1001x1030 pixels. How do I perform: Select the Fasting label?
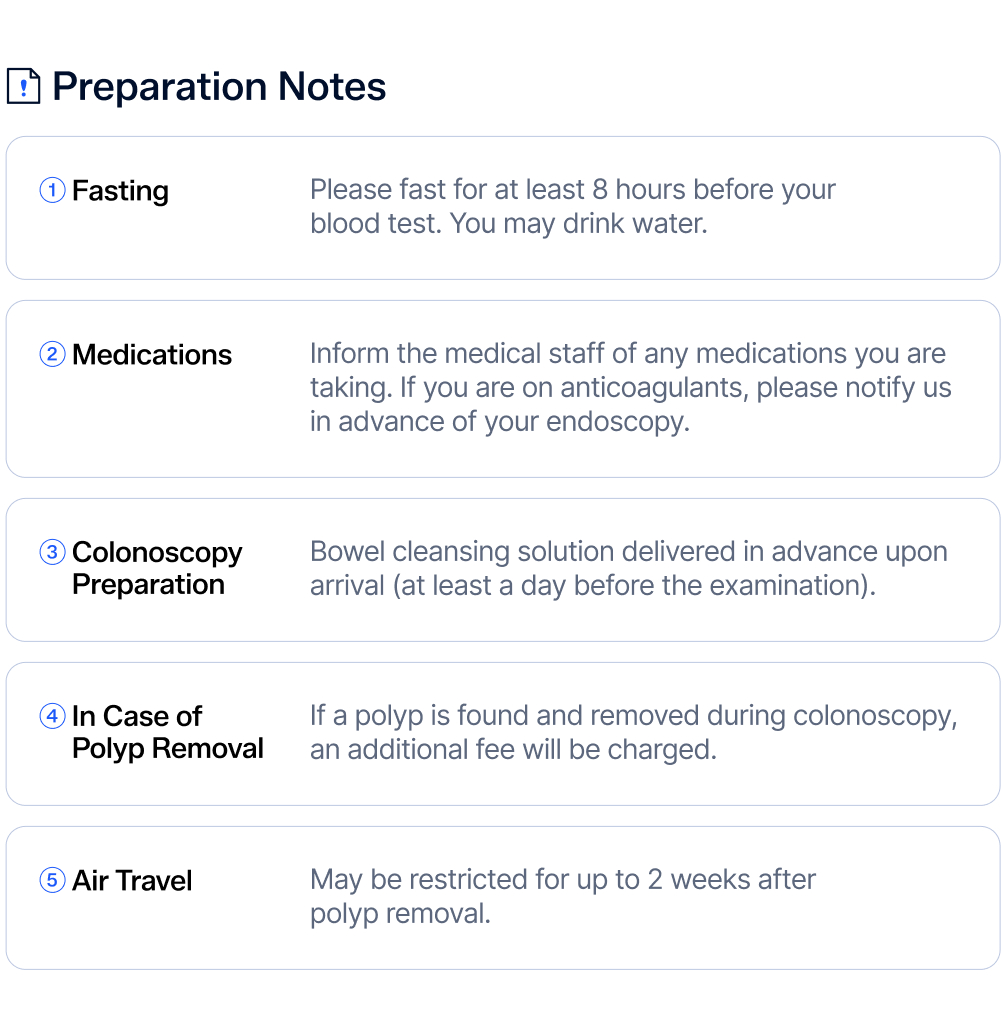(120, 191)
